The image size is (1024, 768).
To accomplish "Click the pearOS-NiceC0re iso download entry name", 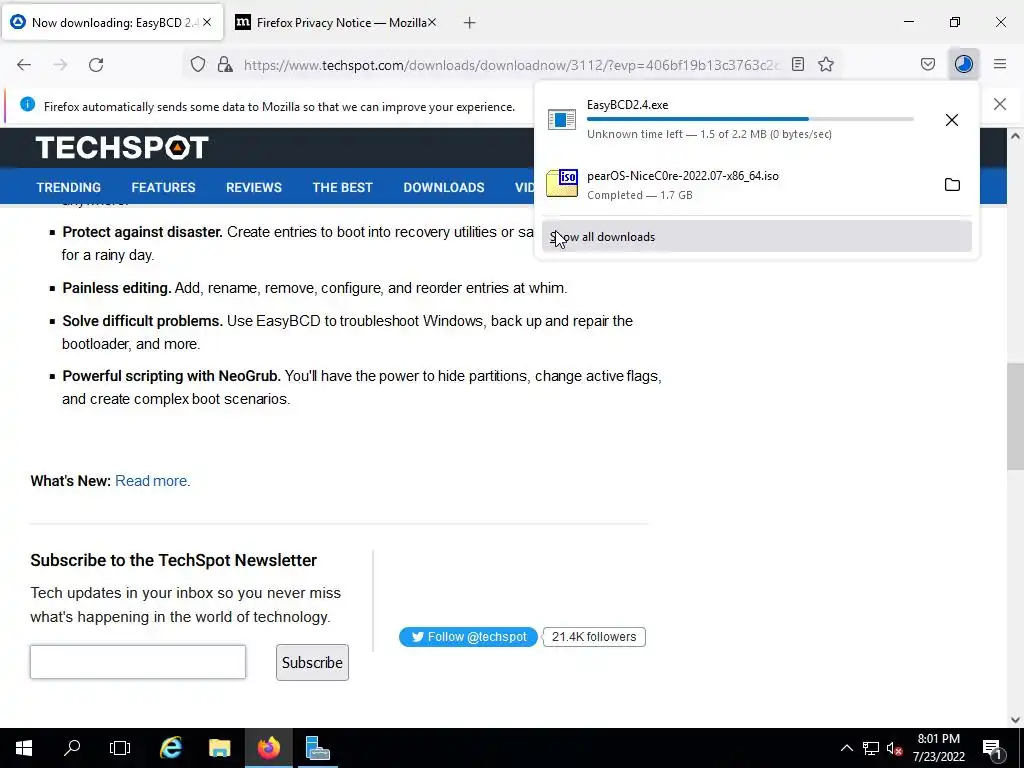I will click(x=682, y=176).
